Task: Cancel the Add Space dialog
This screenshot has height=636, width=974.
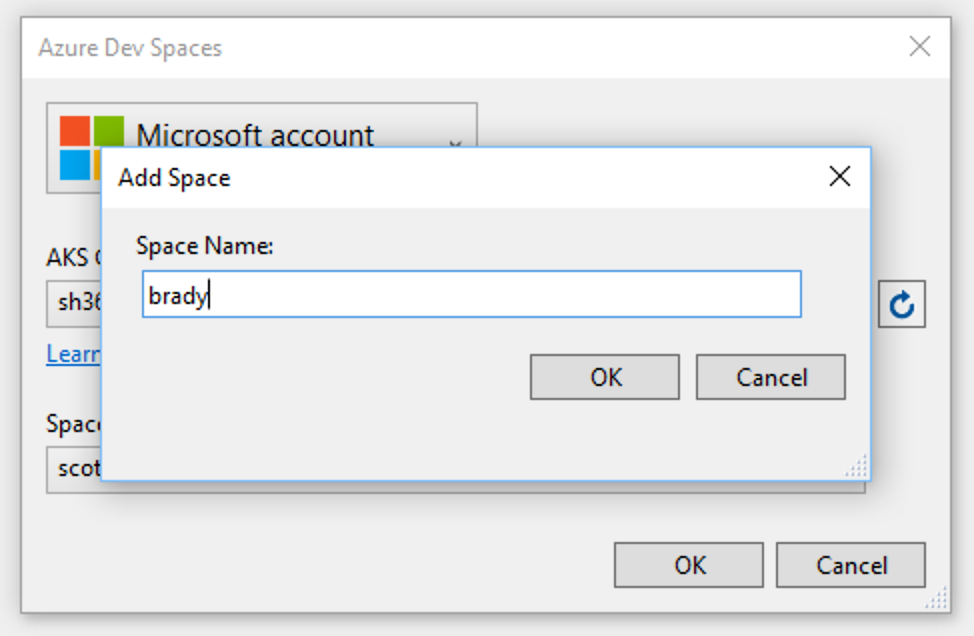Action: click(770, 377)
